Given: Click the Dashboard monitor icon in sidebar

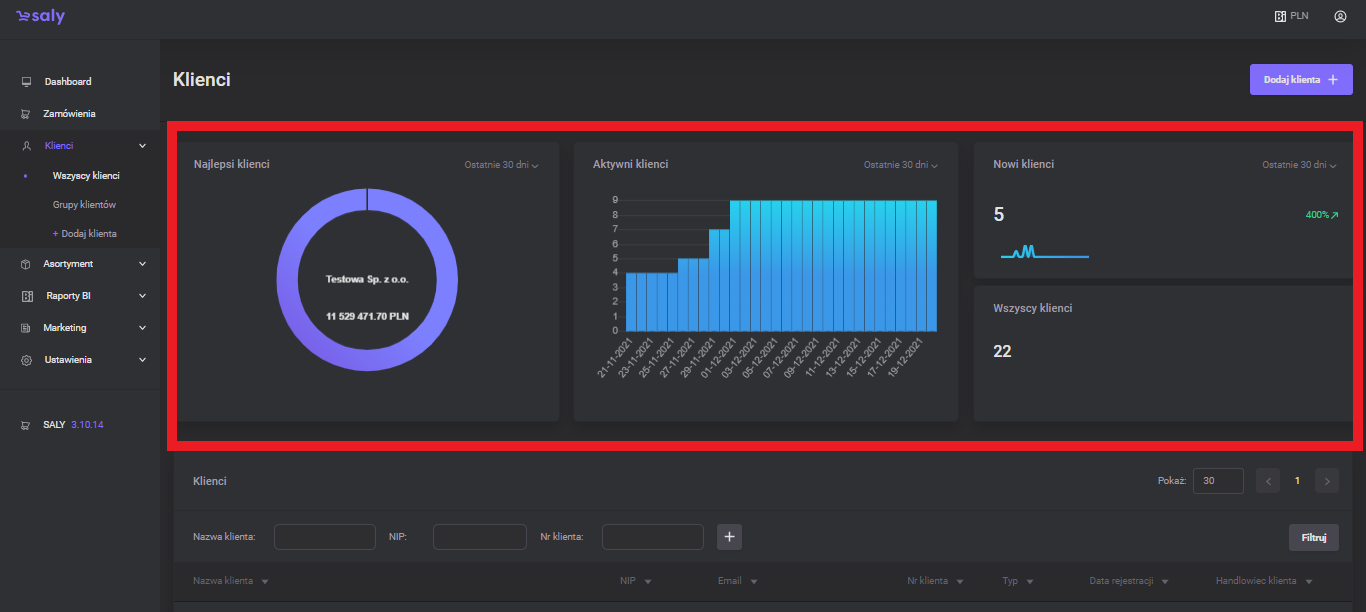Looking at the screenshot, I should point(27,82).
